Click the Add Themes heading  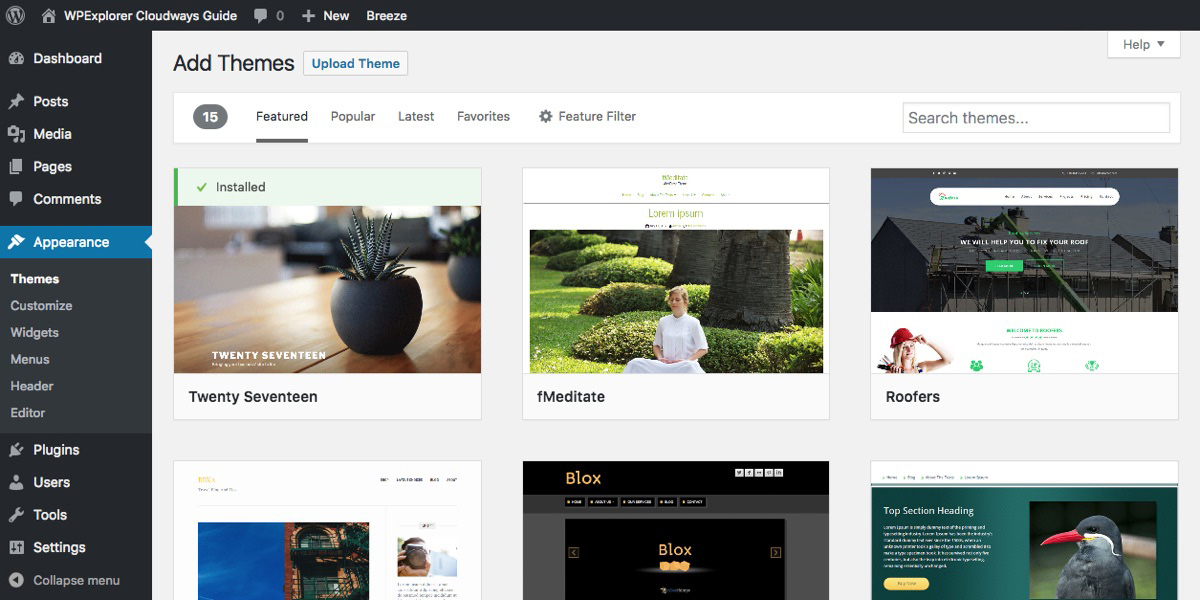[234, 63]
